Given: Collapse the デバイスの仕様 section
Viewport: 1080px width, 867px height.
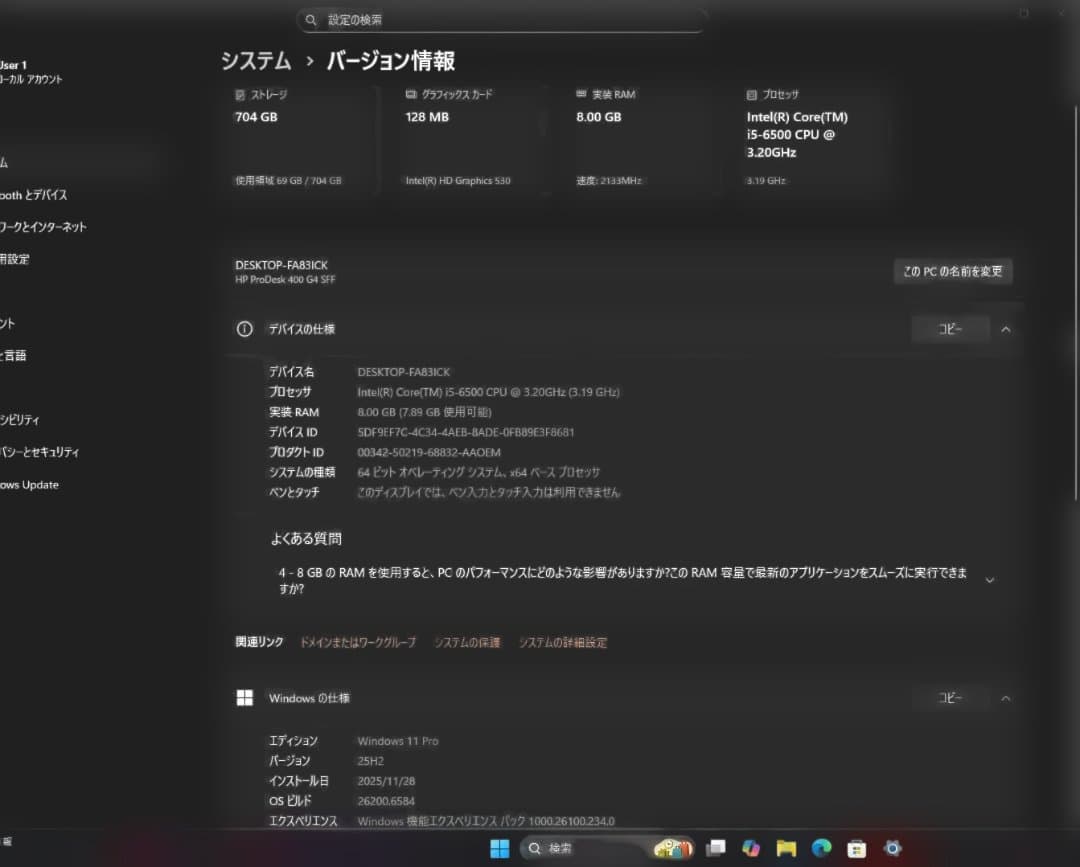Looking at the screenshot, I should point(1006,328).
